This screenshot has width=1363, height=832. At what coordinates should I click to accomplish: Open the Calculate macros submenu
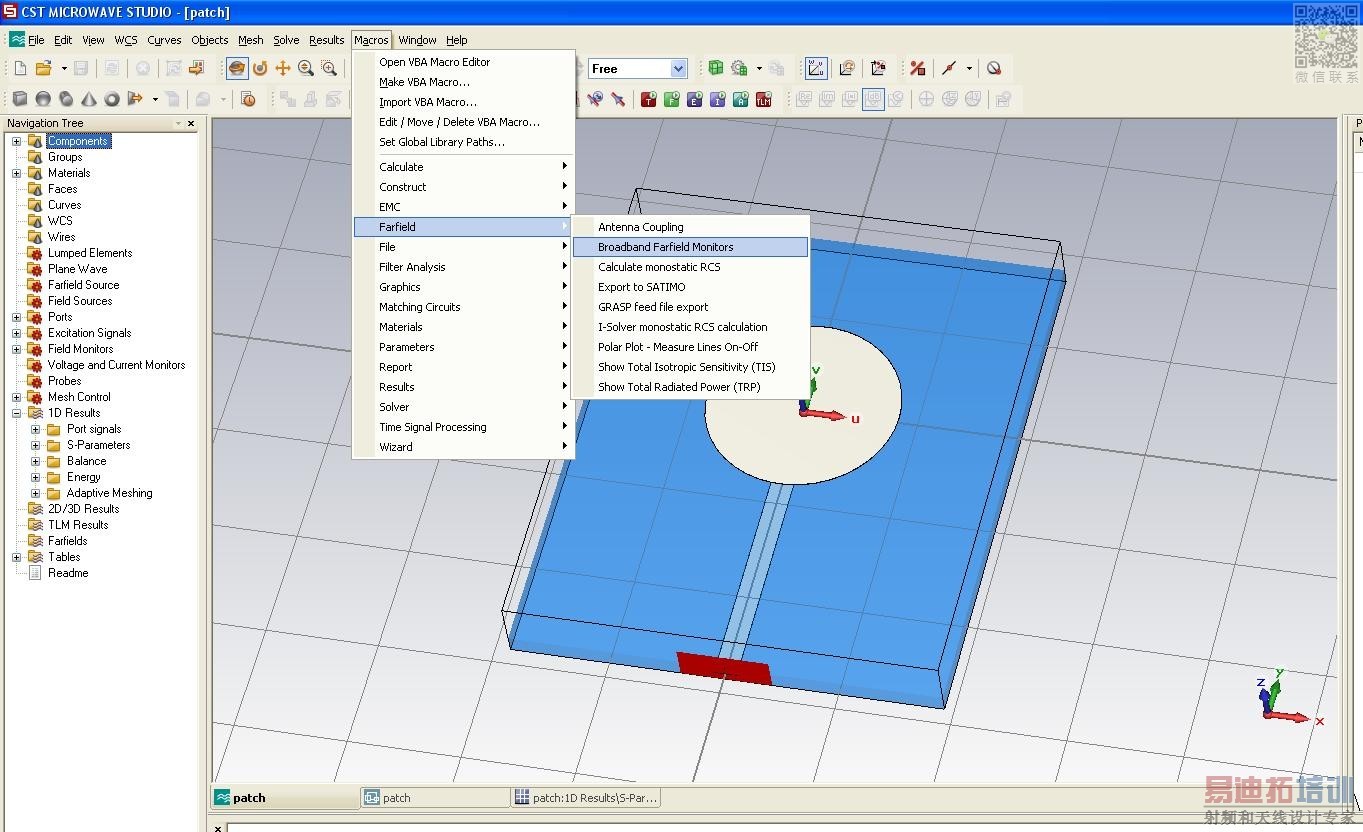click(463, 167)
